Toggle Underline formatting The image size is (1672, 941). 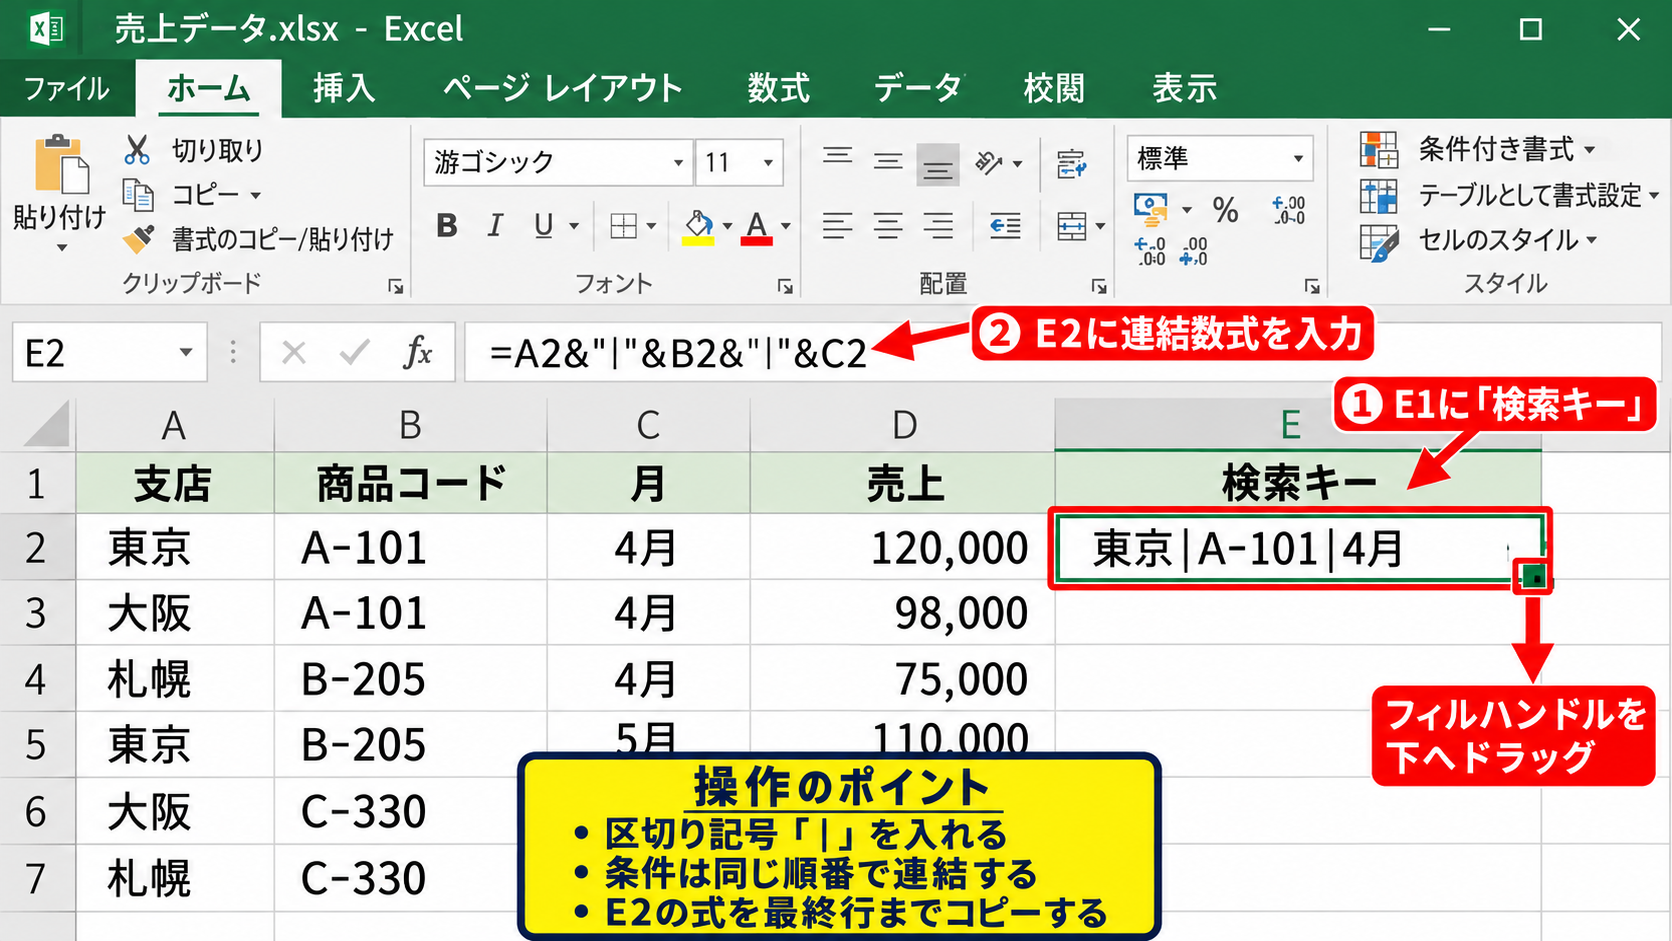pos(543,226)
